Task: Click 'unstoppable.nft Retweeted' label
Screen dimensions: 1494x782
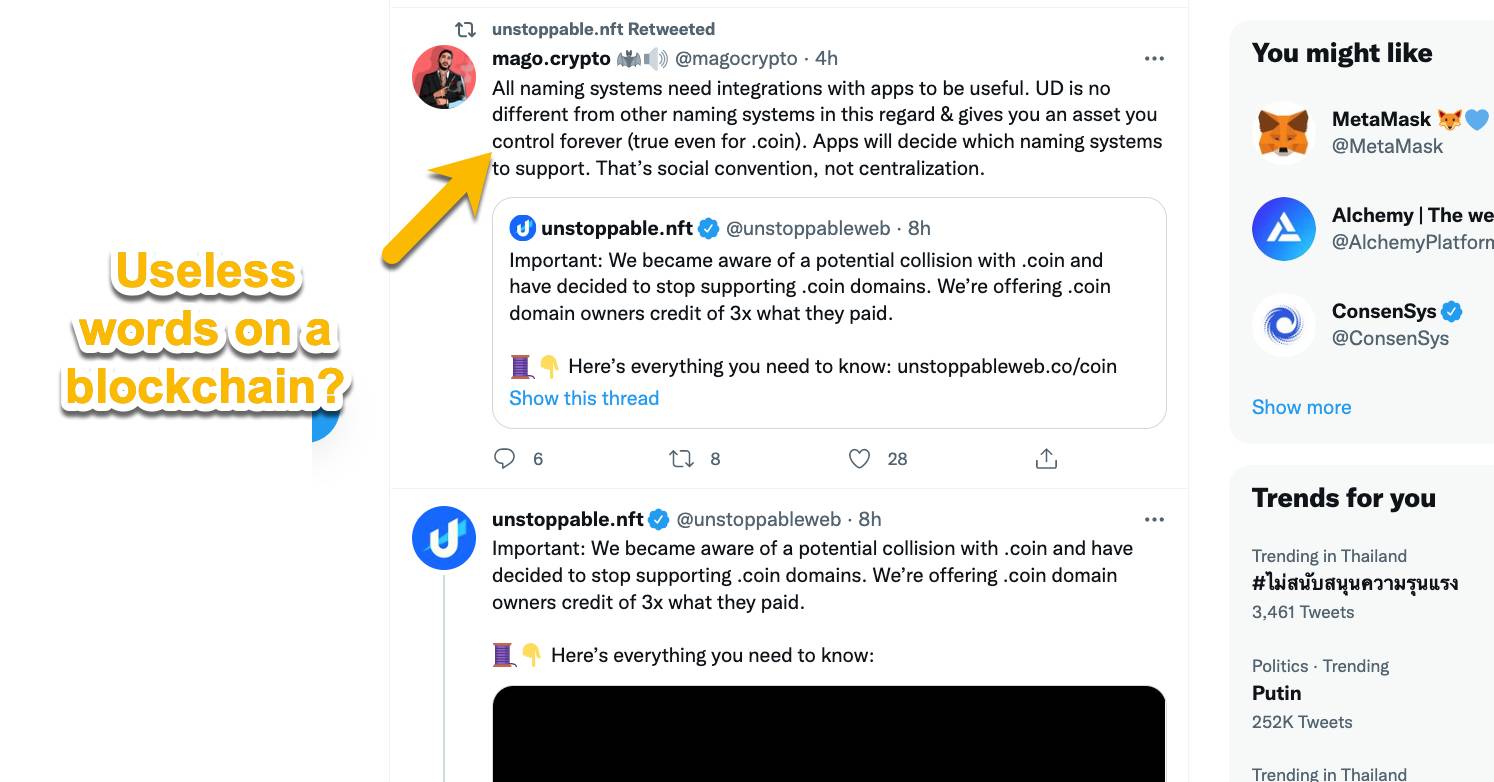Action: click(x=603, y=29)
